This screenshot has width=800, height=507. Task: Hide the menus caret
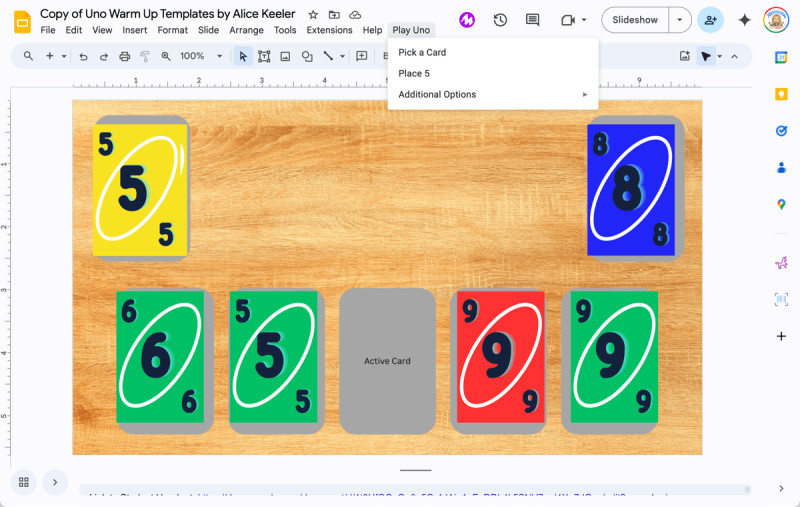734,56
